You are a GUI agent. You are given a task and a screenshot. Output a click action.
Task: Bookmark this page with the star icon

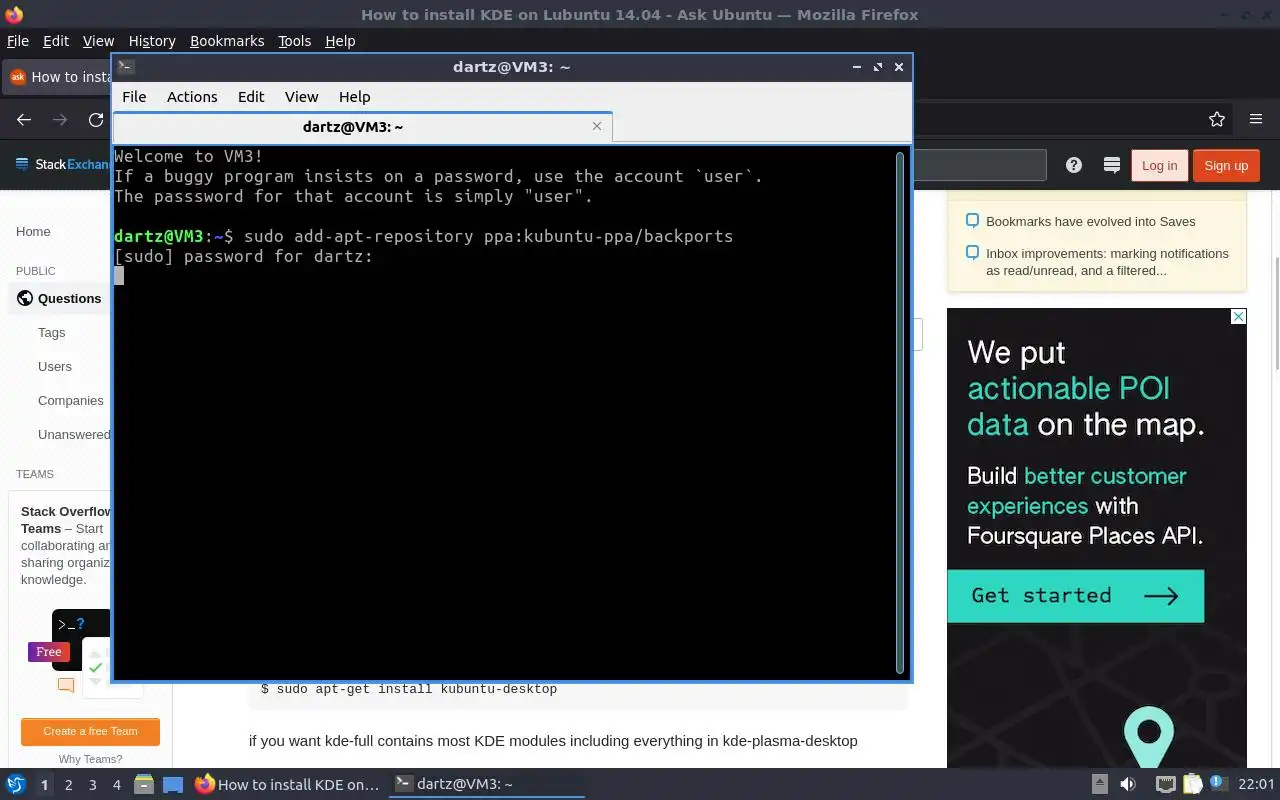[x=1217, y=119]
